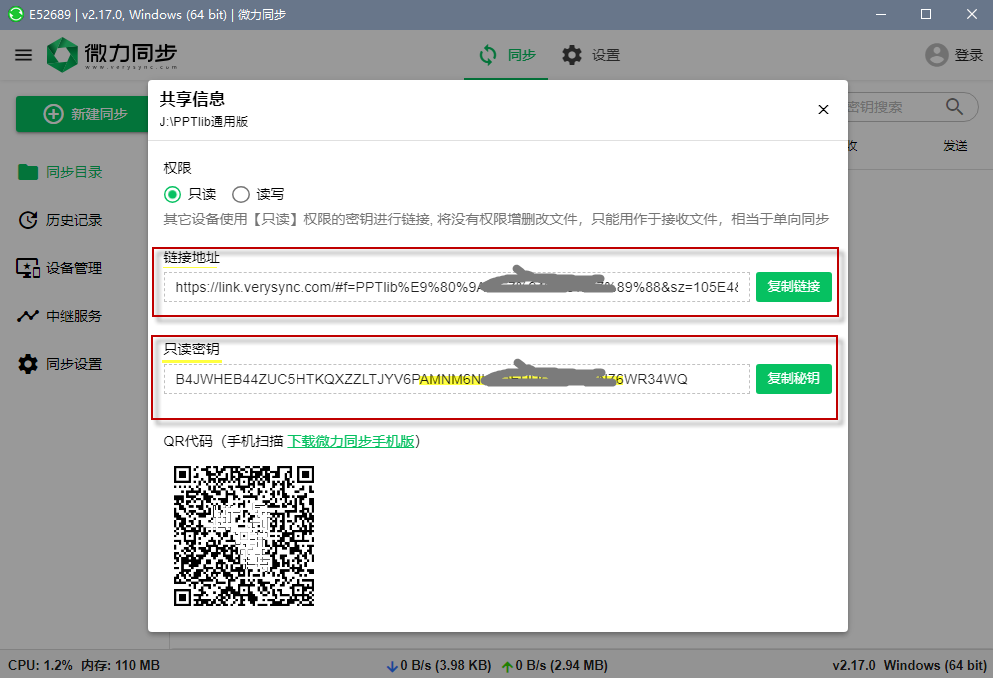Click the gear icon next to 设置
The image size is (993, 678).
tap(572, 55)
